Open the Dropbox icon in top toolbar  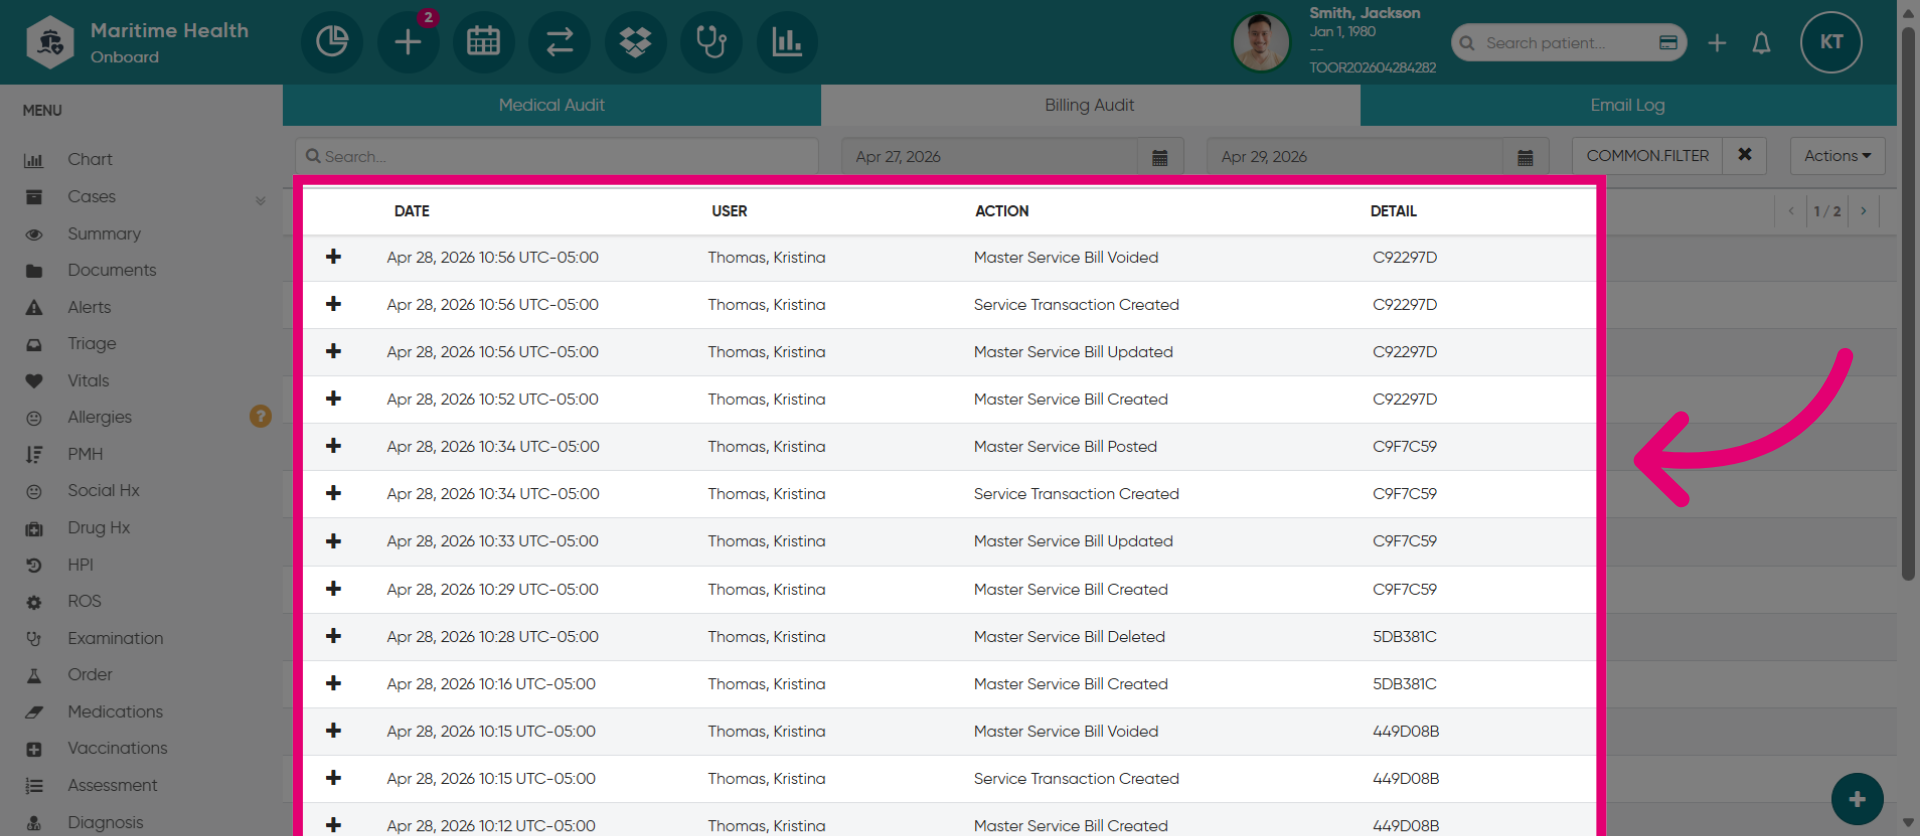tap(636, 42)
